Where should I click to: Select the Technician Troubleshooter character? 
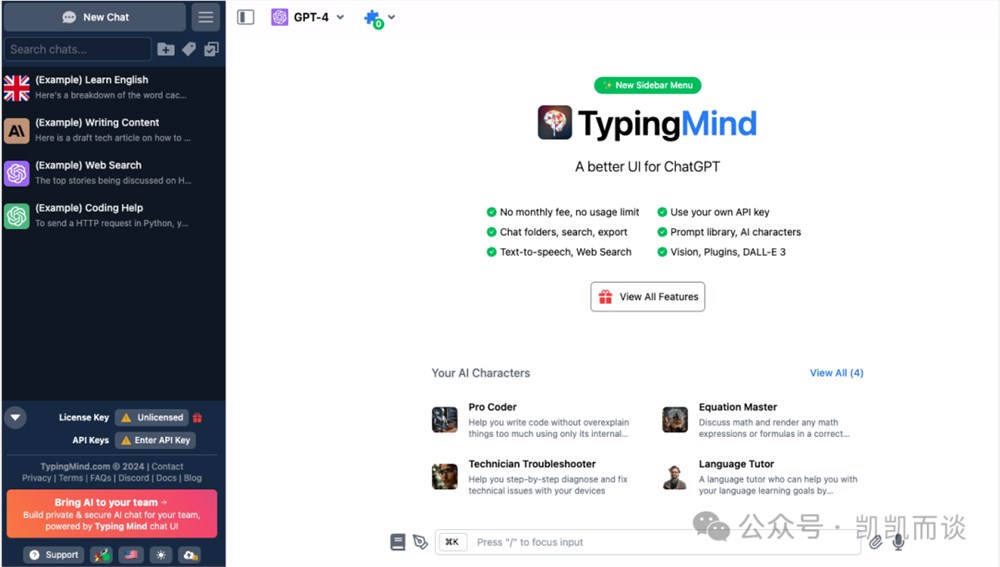click(x=533, y=476)
